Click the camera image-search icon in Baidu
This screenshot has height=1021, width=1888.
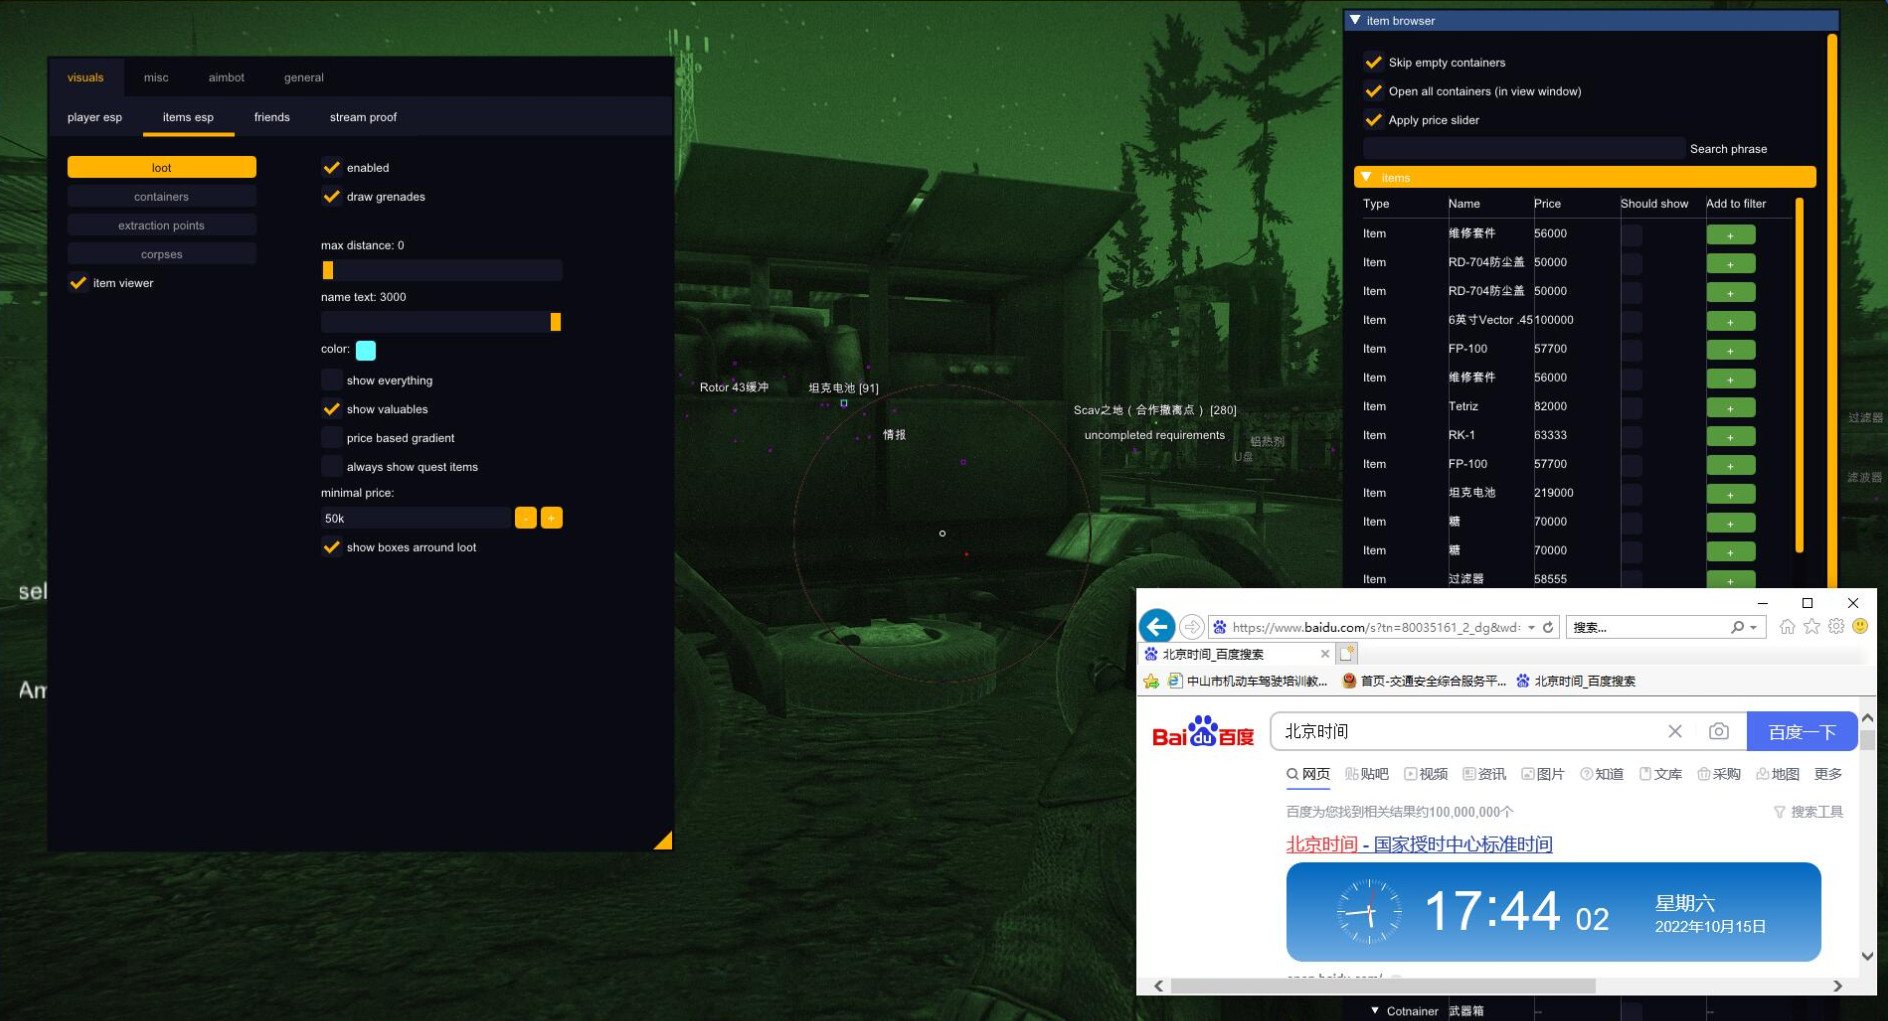click(x=1718, y=732)
